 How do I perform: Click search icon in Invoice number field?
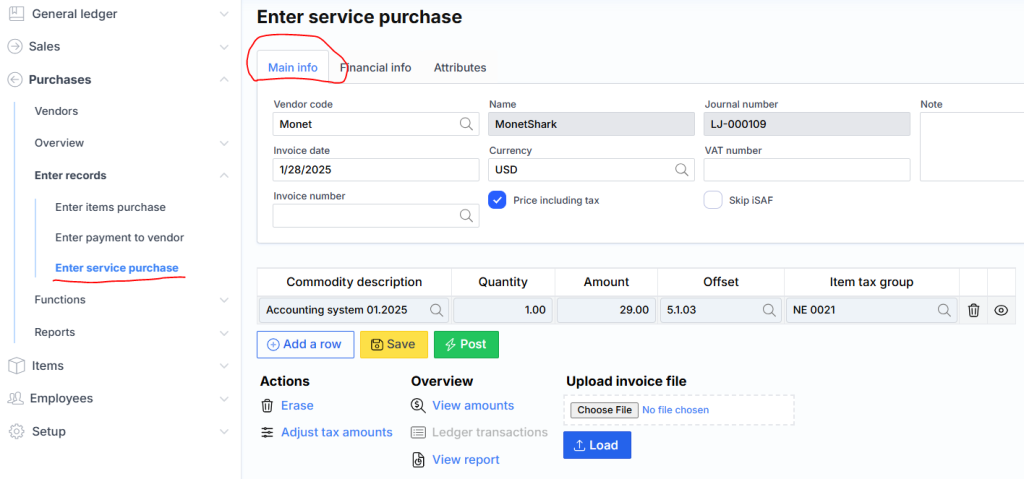click(x=466, y=216)
